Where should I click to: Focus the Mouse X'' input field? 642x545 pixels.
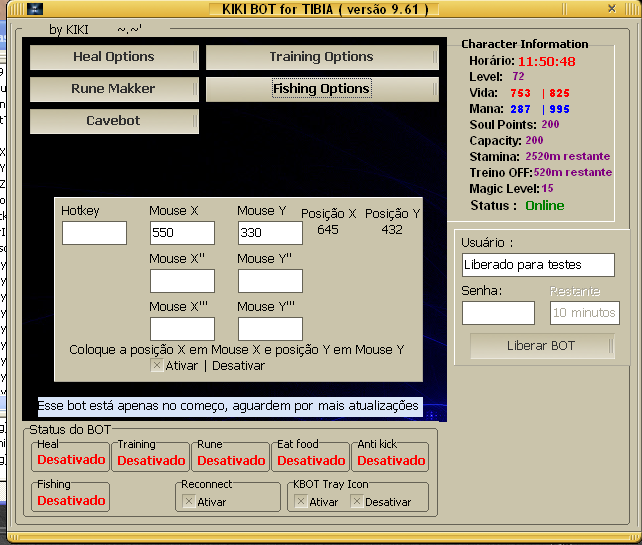(x=182, y=281)
